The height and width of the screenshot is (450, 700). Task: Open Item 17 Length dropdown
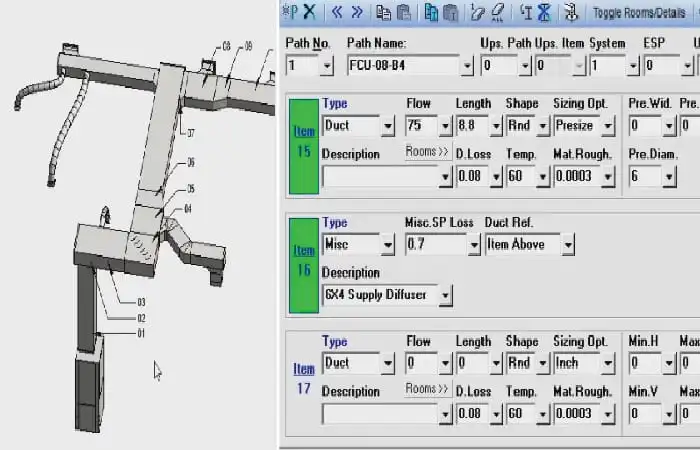(x=496, y=364)
